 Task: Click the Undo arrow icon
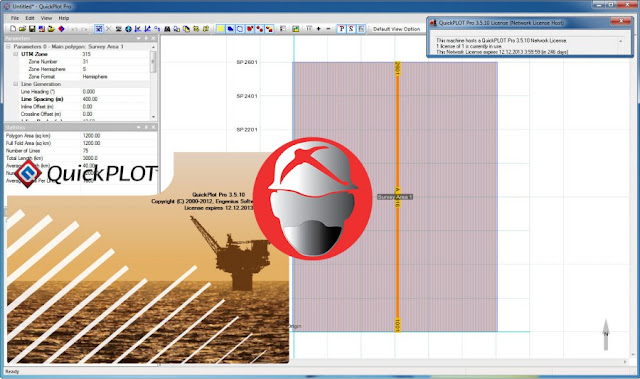pyautogui.click(x=74, y=29)
